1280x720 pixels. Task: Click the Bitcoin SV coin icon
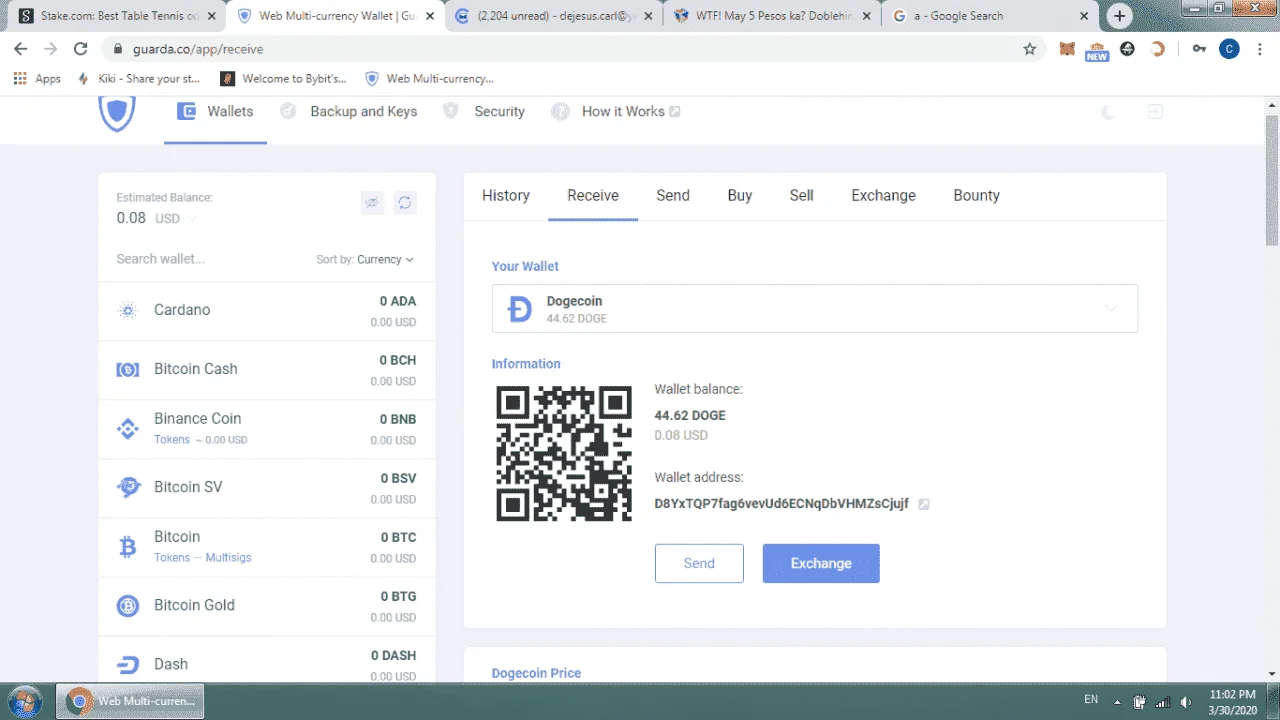click(128, 487)
